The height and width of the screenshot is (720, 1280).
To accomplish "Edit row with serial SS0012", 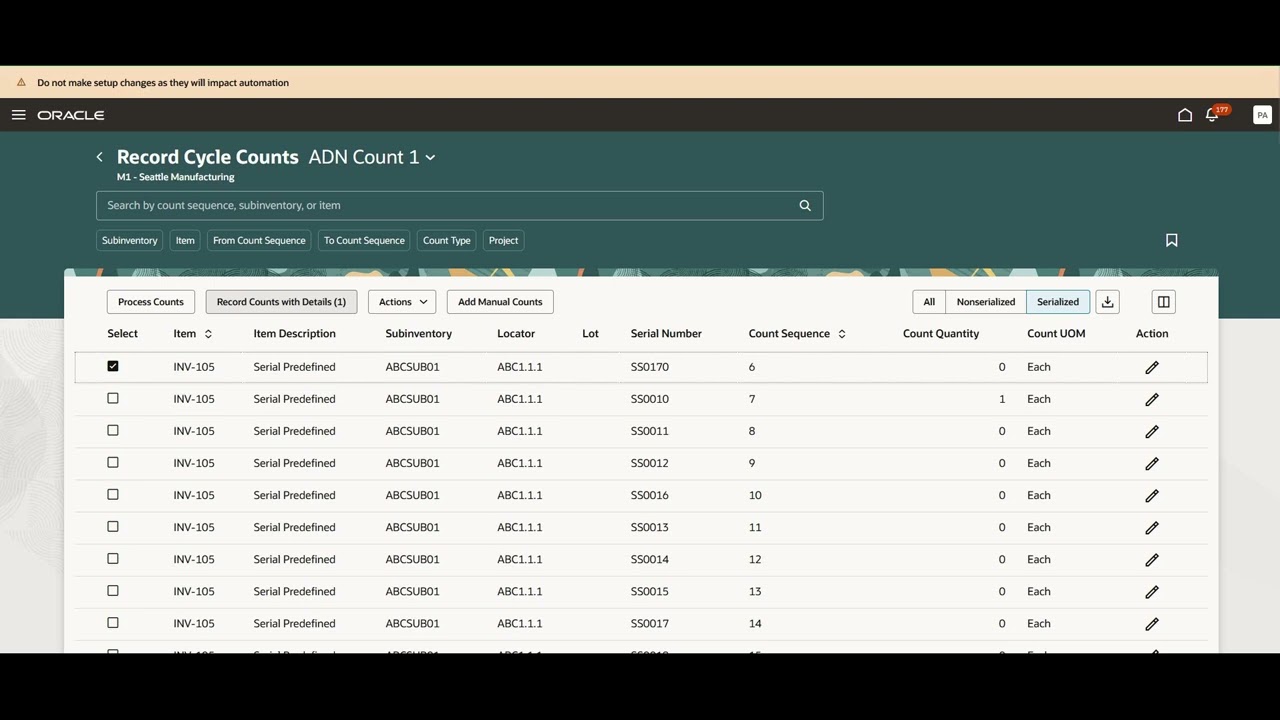I will tap(1152, 464).
